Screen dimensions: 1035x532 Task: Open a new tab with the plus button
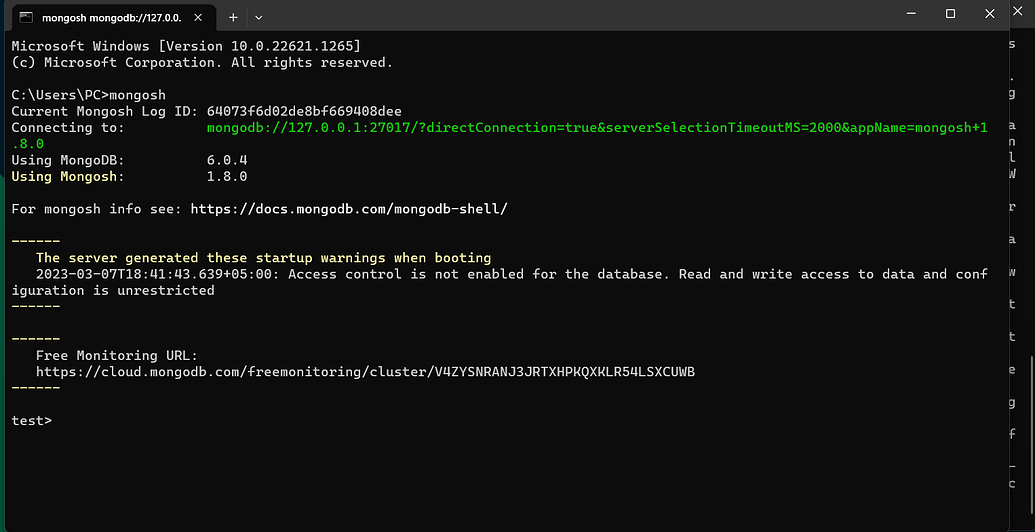pyautogui.click(x=233, y=17)
